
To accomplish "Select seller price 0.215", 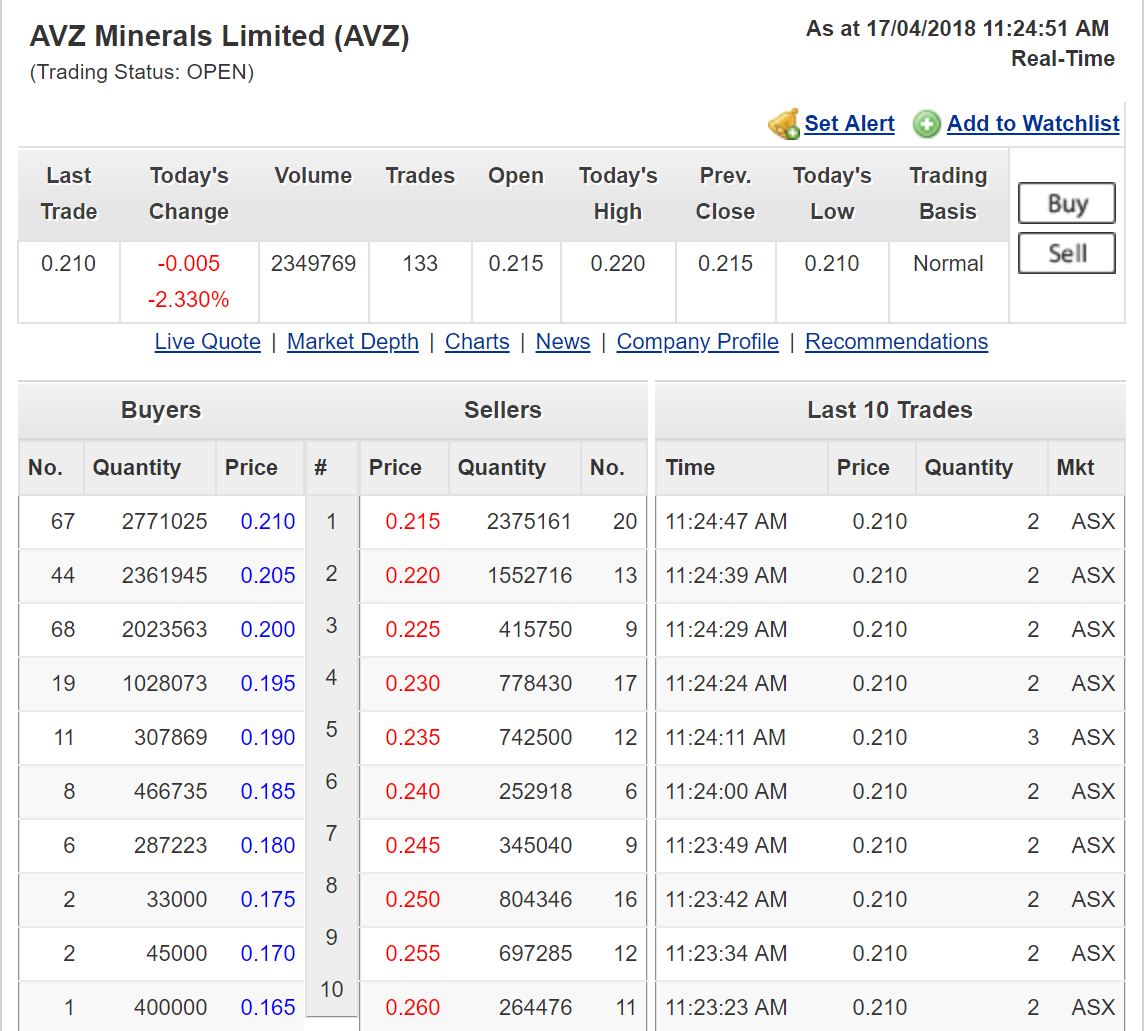I will point(413,522).
